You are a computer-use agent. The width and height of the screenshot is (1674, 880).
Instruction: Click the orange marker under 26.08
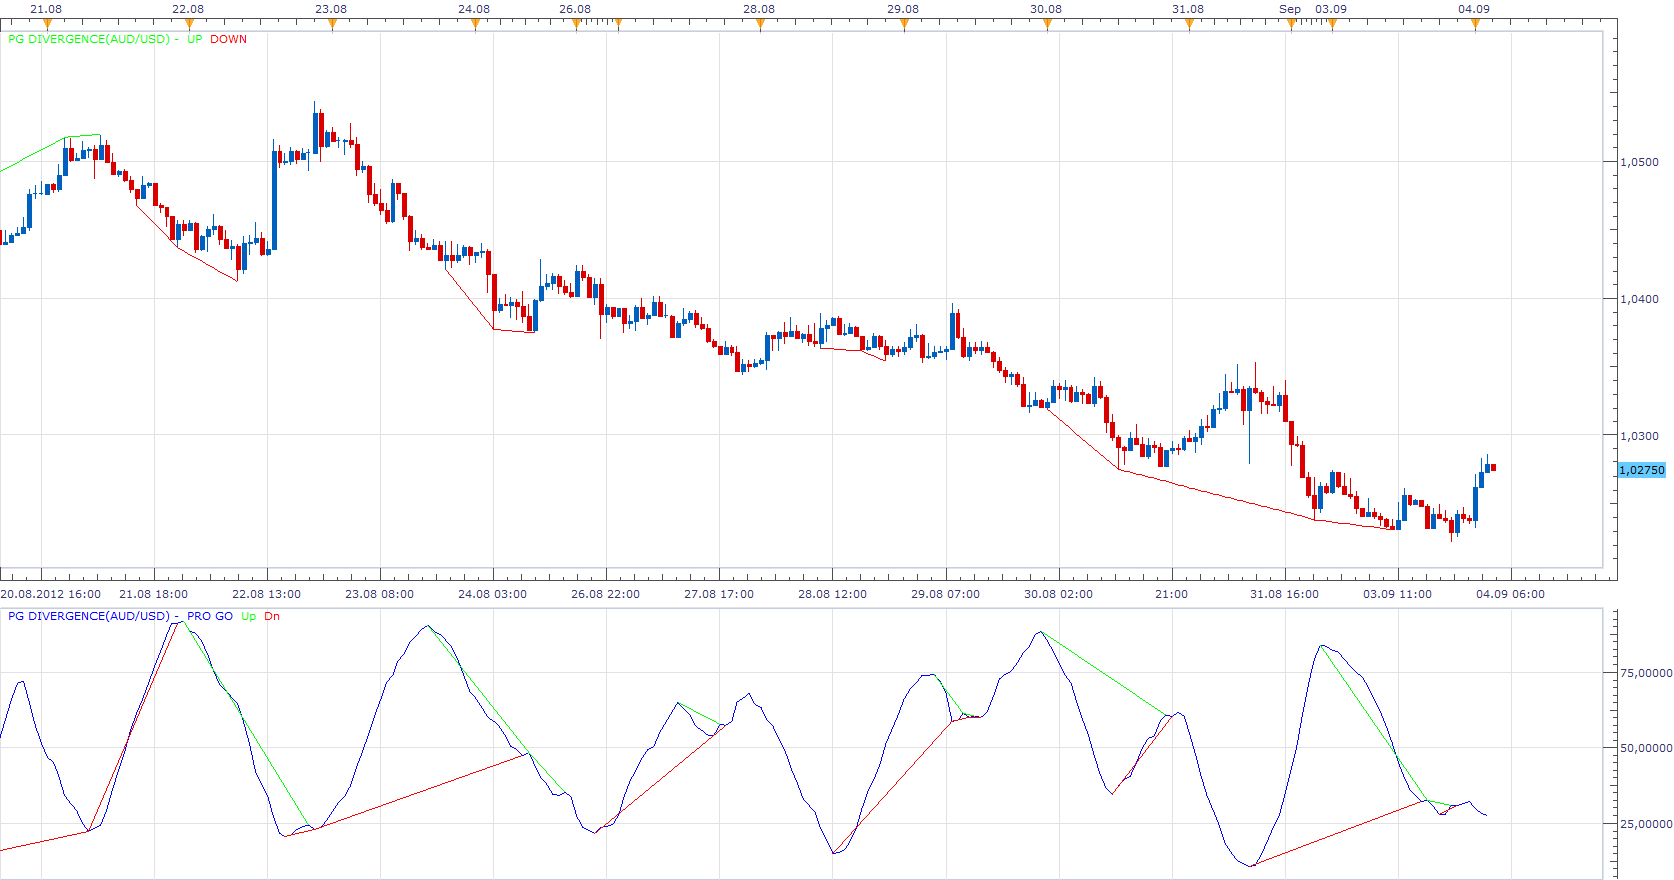[576, 24]
